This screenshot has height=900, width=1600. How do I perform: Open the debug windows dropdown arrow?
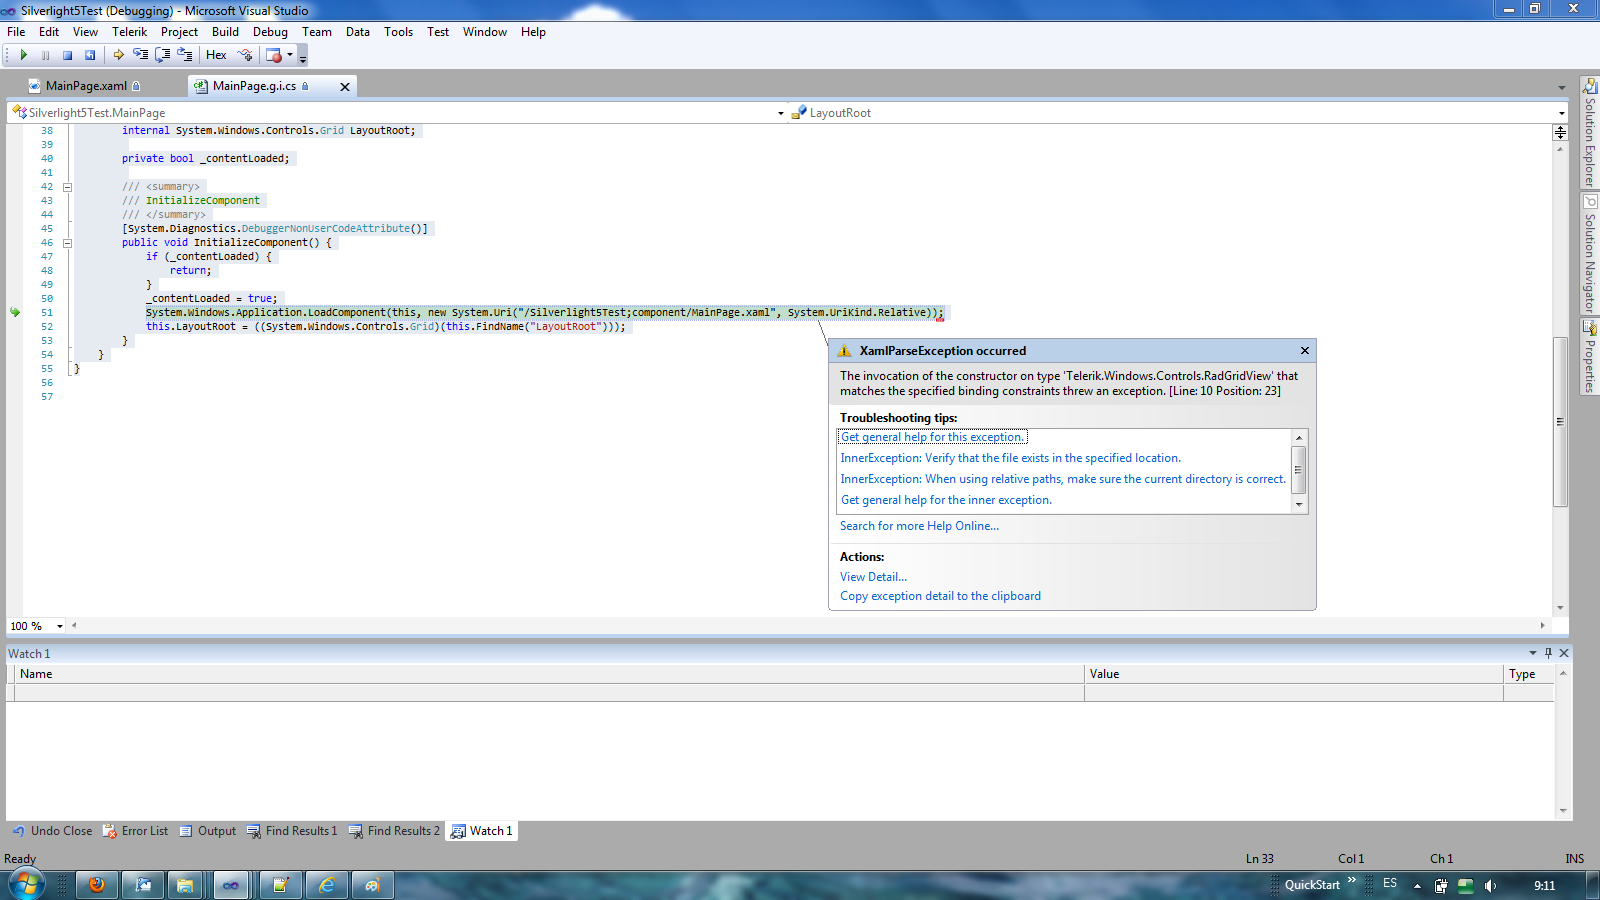pyautogui.click(x=290, y=55)
